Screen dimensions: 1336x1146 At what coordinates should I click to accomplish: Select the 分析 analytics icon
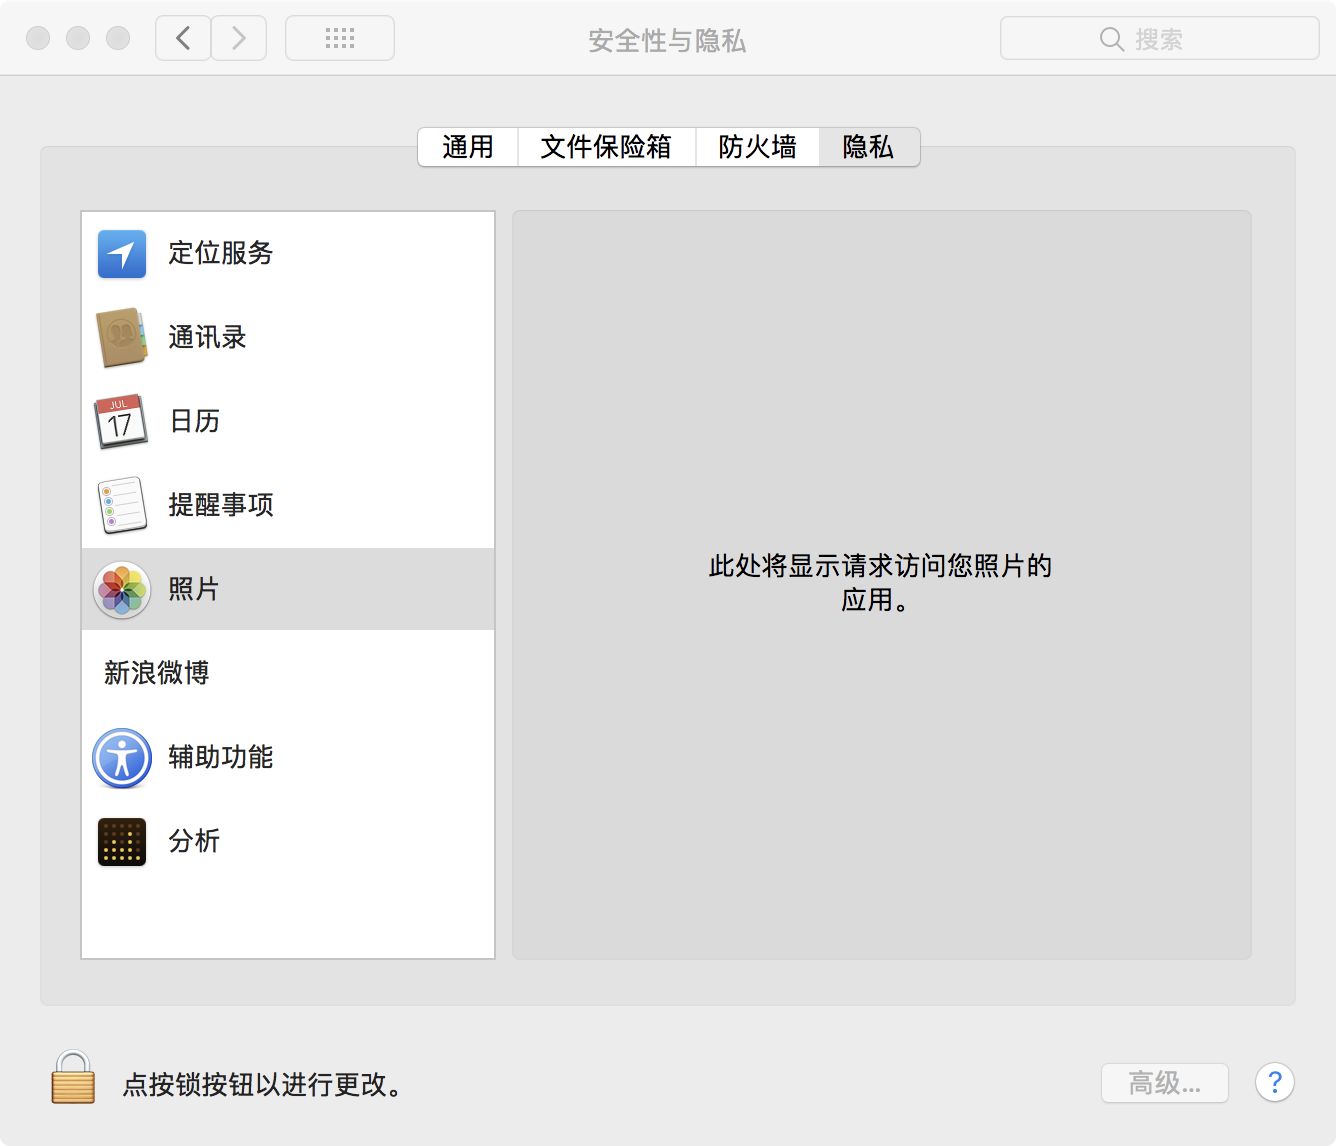tap(122, 842)
